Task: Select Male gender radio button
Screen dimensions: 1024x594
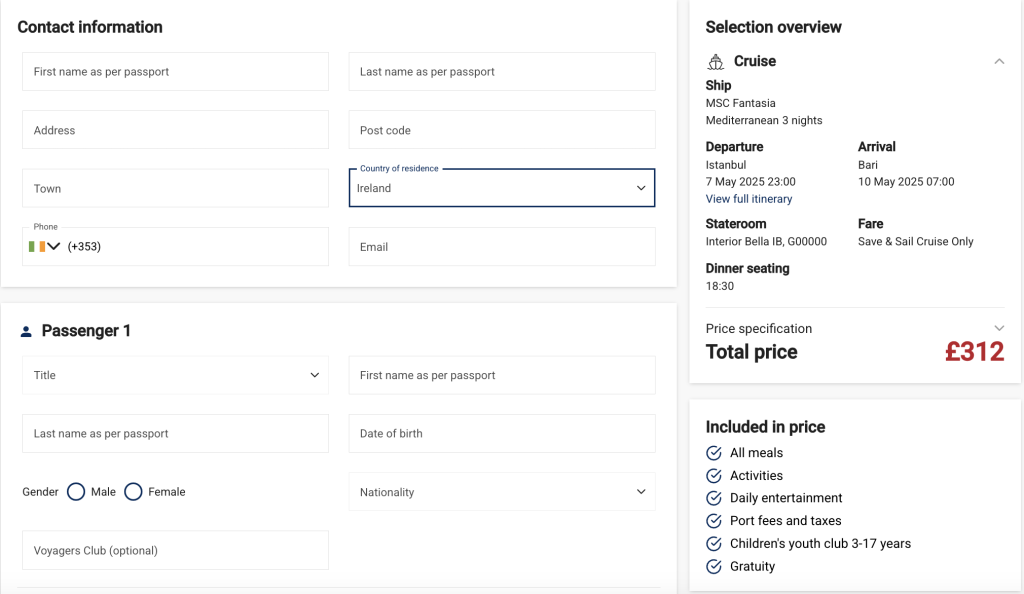Action: [x=76, y=492]
